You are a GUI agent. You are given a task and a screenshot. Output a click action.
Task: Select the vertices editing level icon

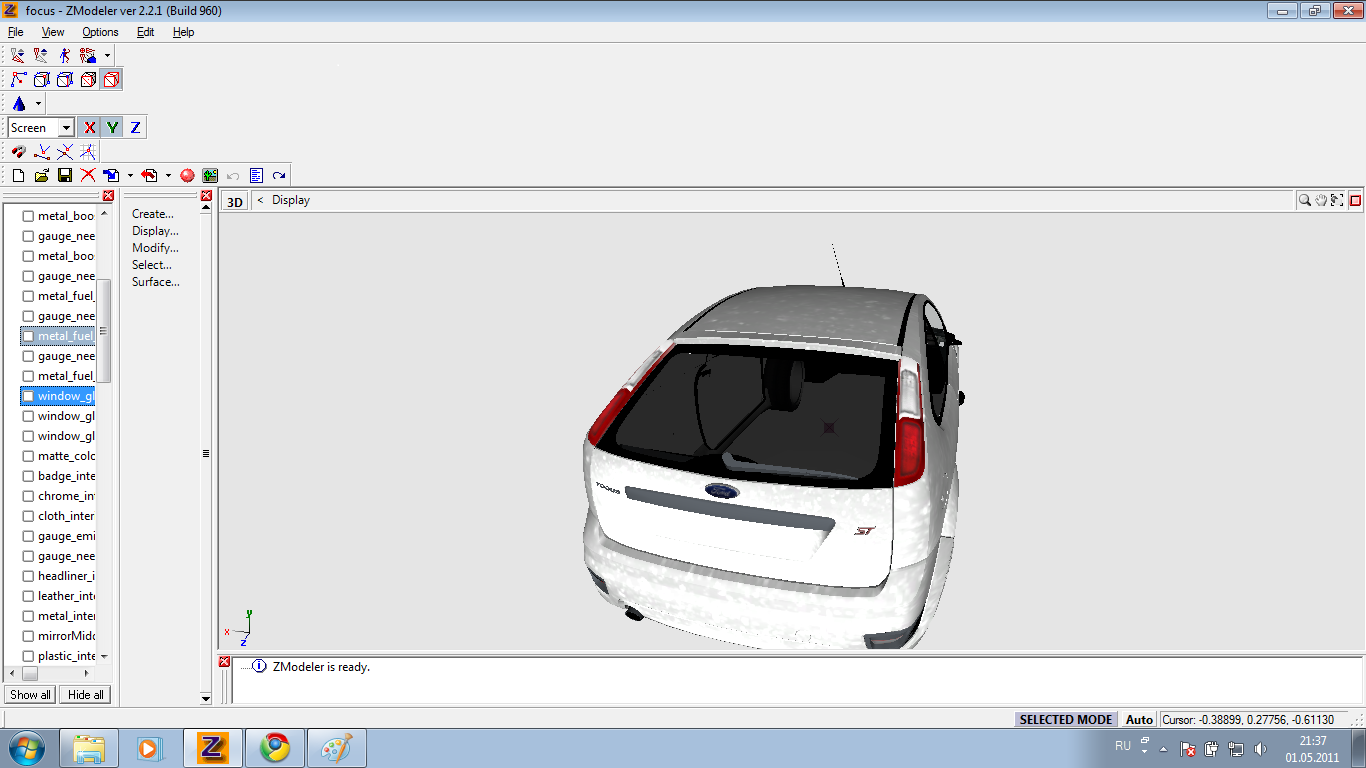pos(18,79)
